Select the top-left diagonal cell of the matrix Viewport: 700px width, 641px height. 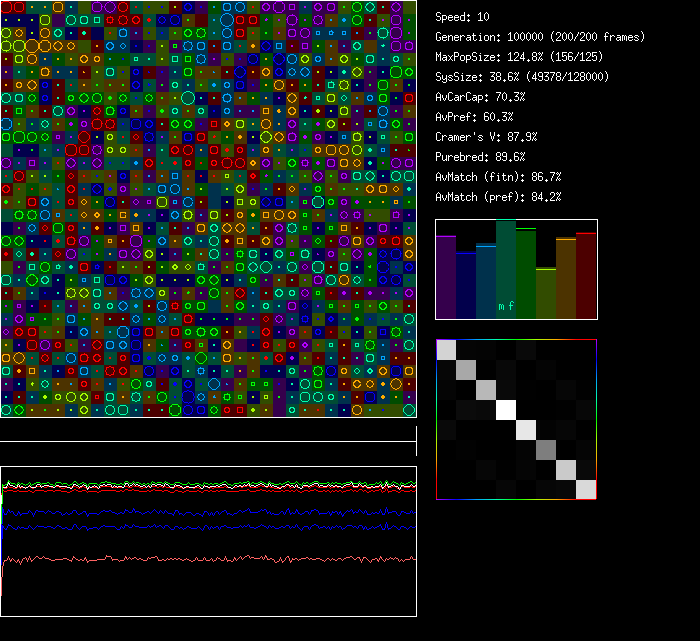tap(446, 350)
